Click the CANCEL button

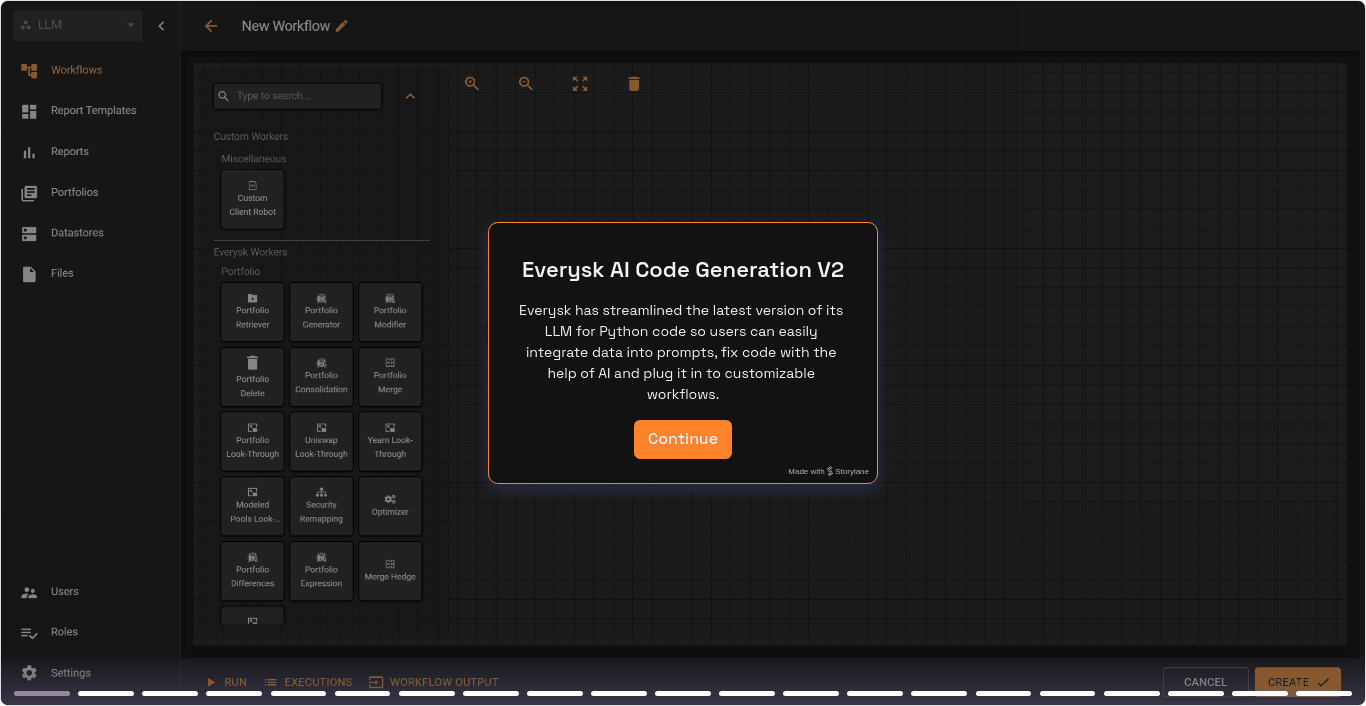pyautogui.click(x=1205, y=682)
